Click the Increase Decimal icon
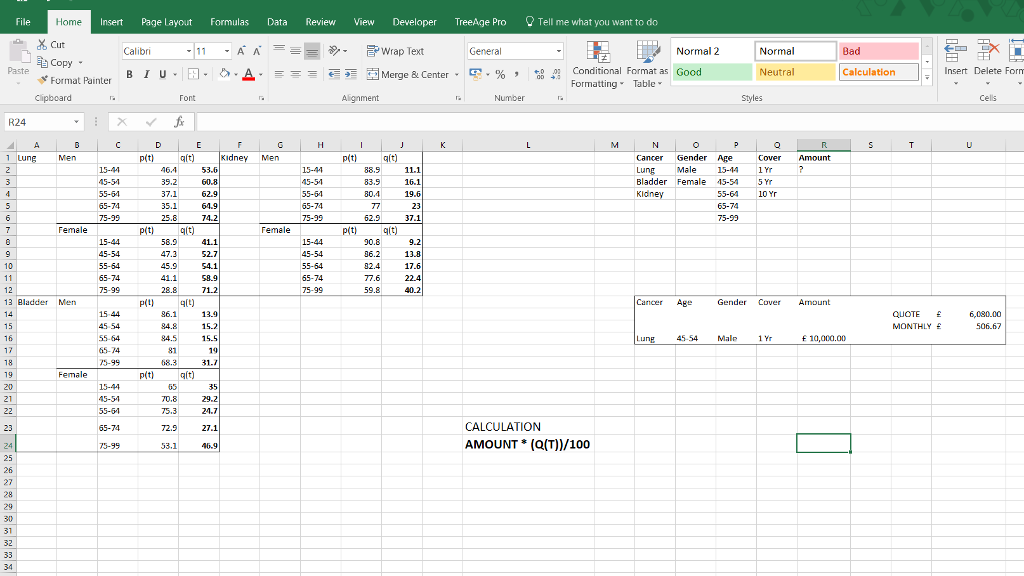This screenshot has height=576, width=1024. tap(540, 73)
